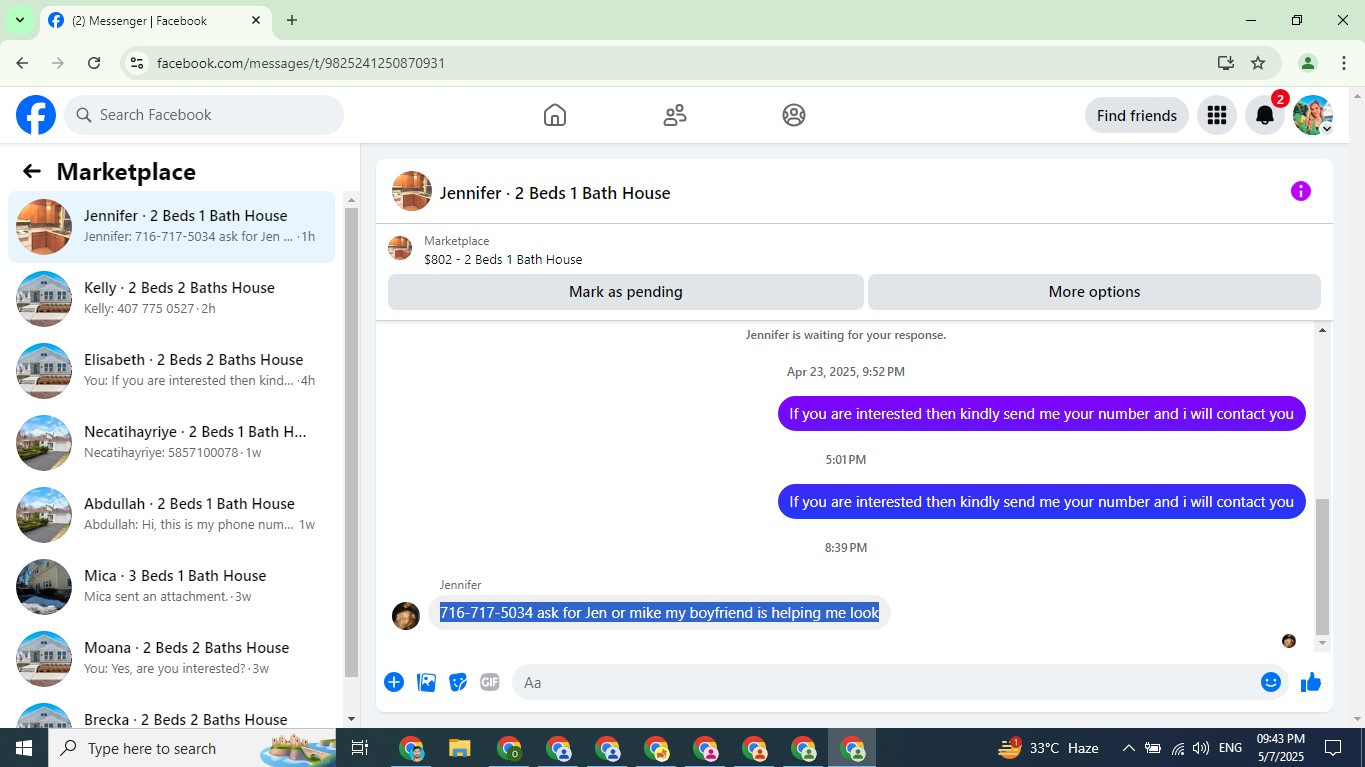Click the chat messages scrollbar
1365x767 pixels.
pyautogui.click(x=1322, y=565)
